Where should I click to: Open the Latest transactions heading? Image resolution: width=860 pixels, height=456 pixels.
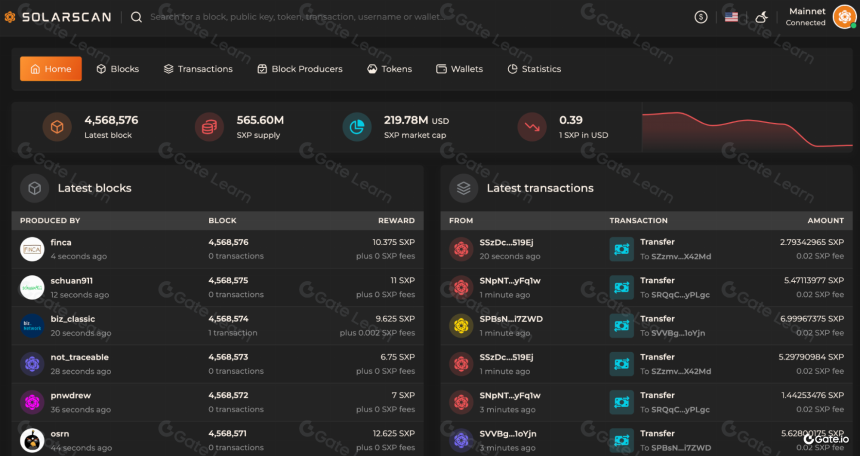tap(540, 188)
